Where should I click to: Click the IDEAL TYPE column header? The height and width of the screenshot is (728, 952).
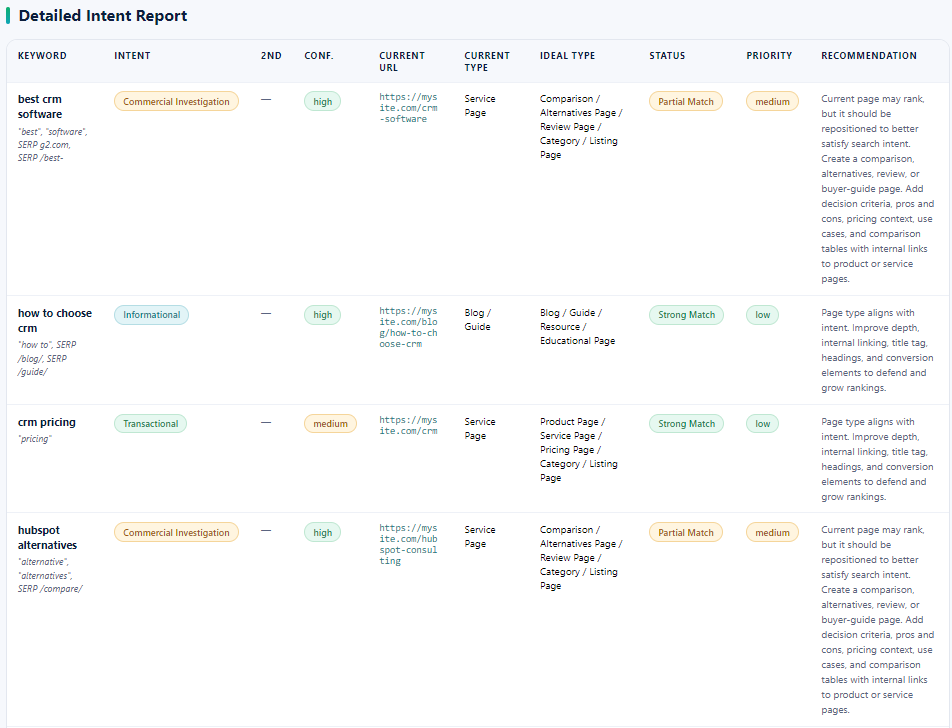[567, 56]
